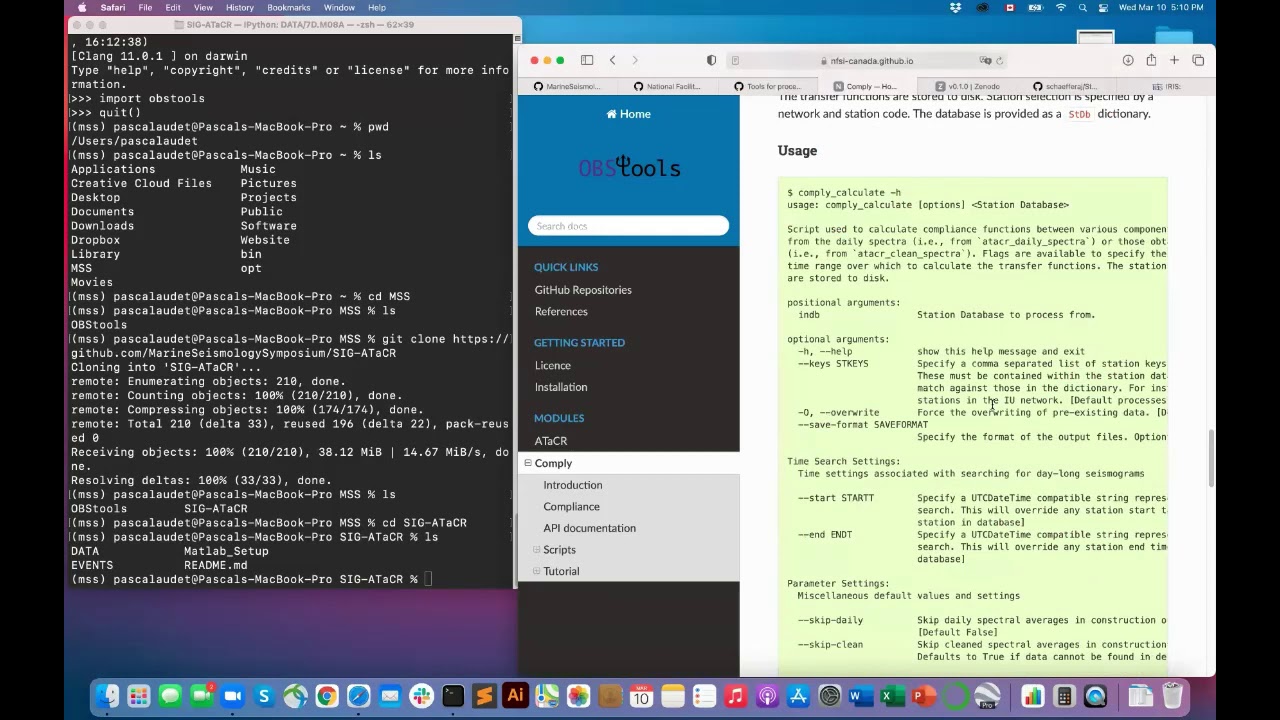Open Slack from the Dock
This screenshot has width=1280, height=720.
[421, 696]
